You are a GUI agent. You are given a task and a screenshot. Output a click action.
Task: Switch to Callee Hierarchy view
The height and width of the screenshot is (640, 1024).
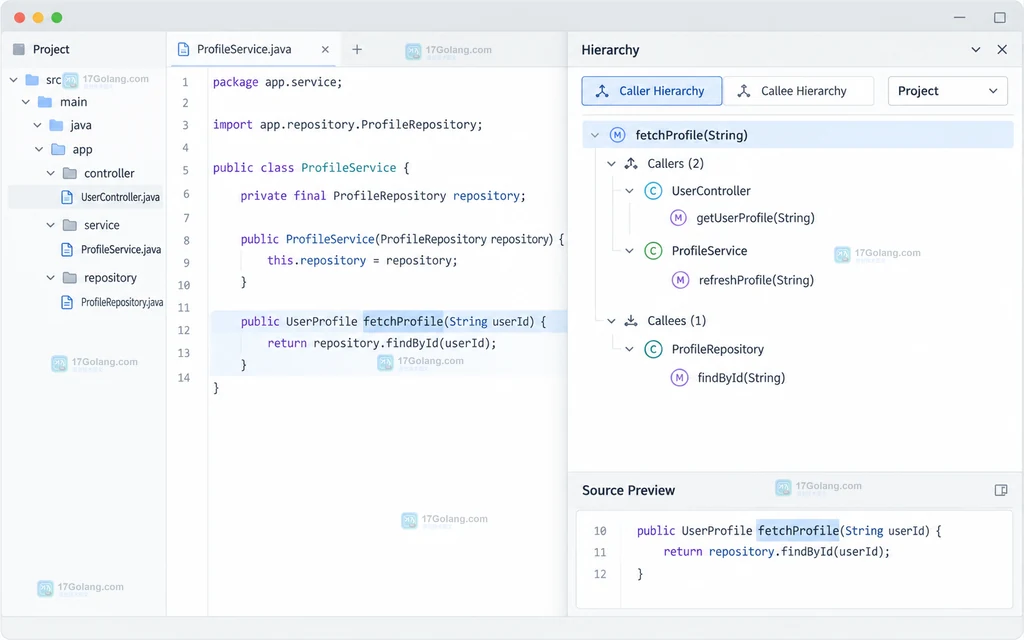(x=798, y=91)
